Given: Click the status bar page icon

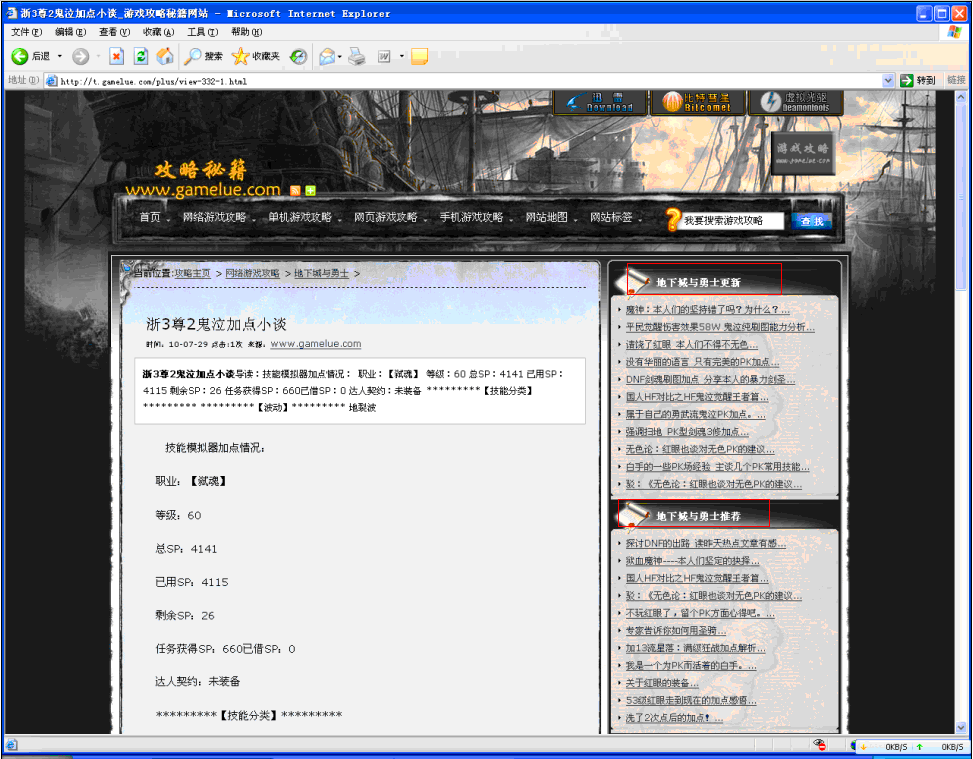Looking at the screenshot, I should [x=12, y=745].
